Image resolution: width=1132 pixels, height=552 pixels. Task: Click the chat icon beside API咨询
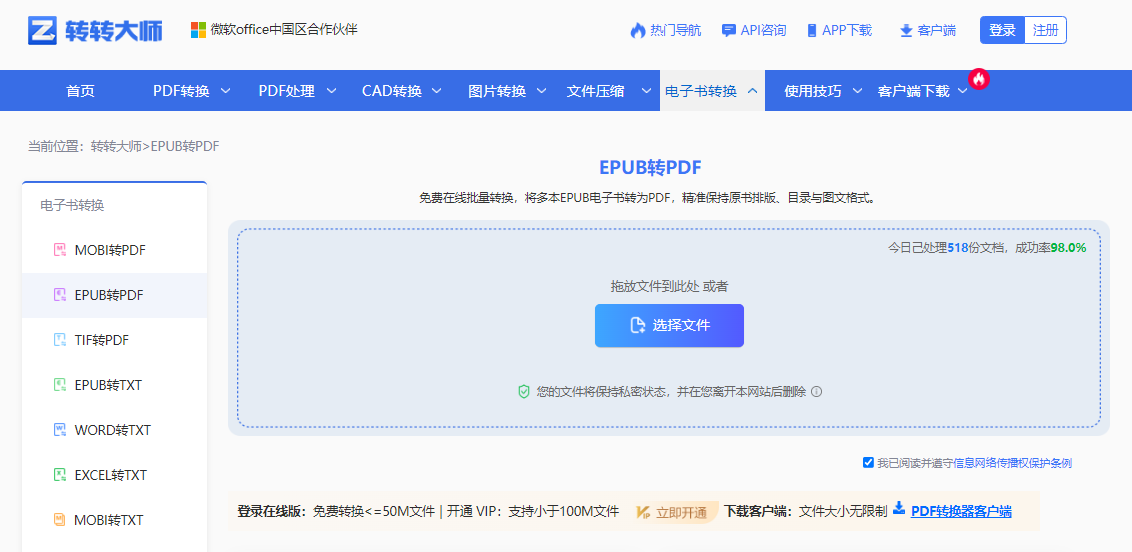click(728, 30)
